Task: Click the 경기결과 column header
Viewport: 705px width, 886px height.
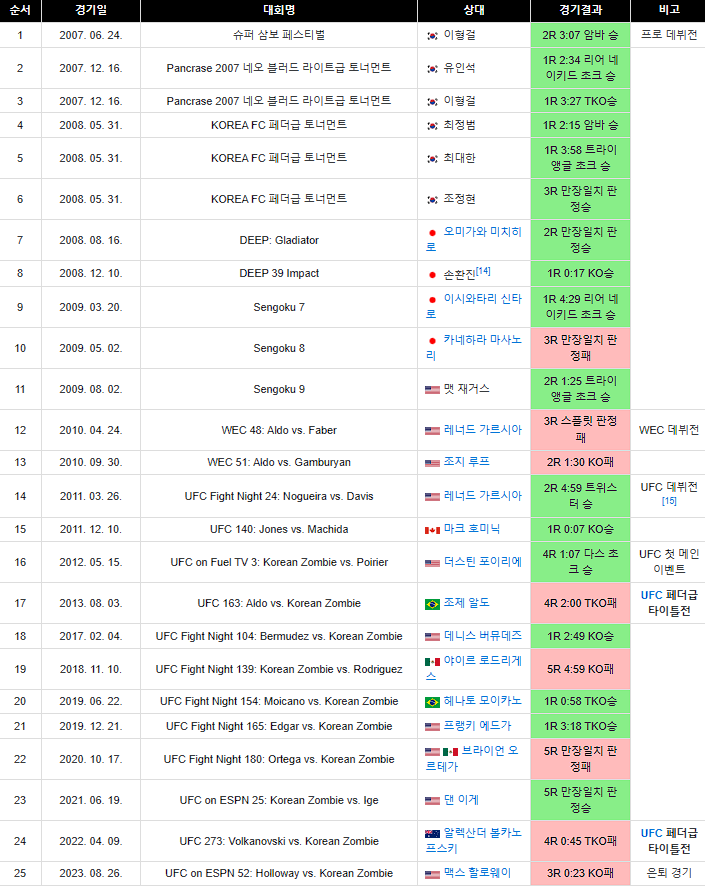Action: pyautogui.click(x=581, y=10)
